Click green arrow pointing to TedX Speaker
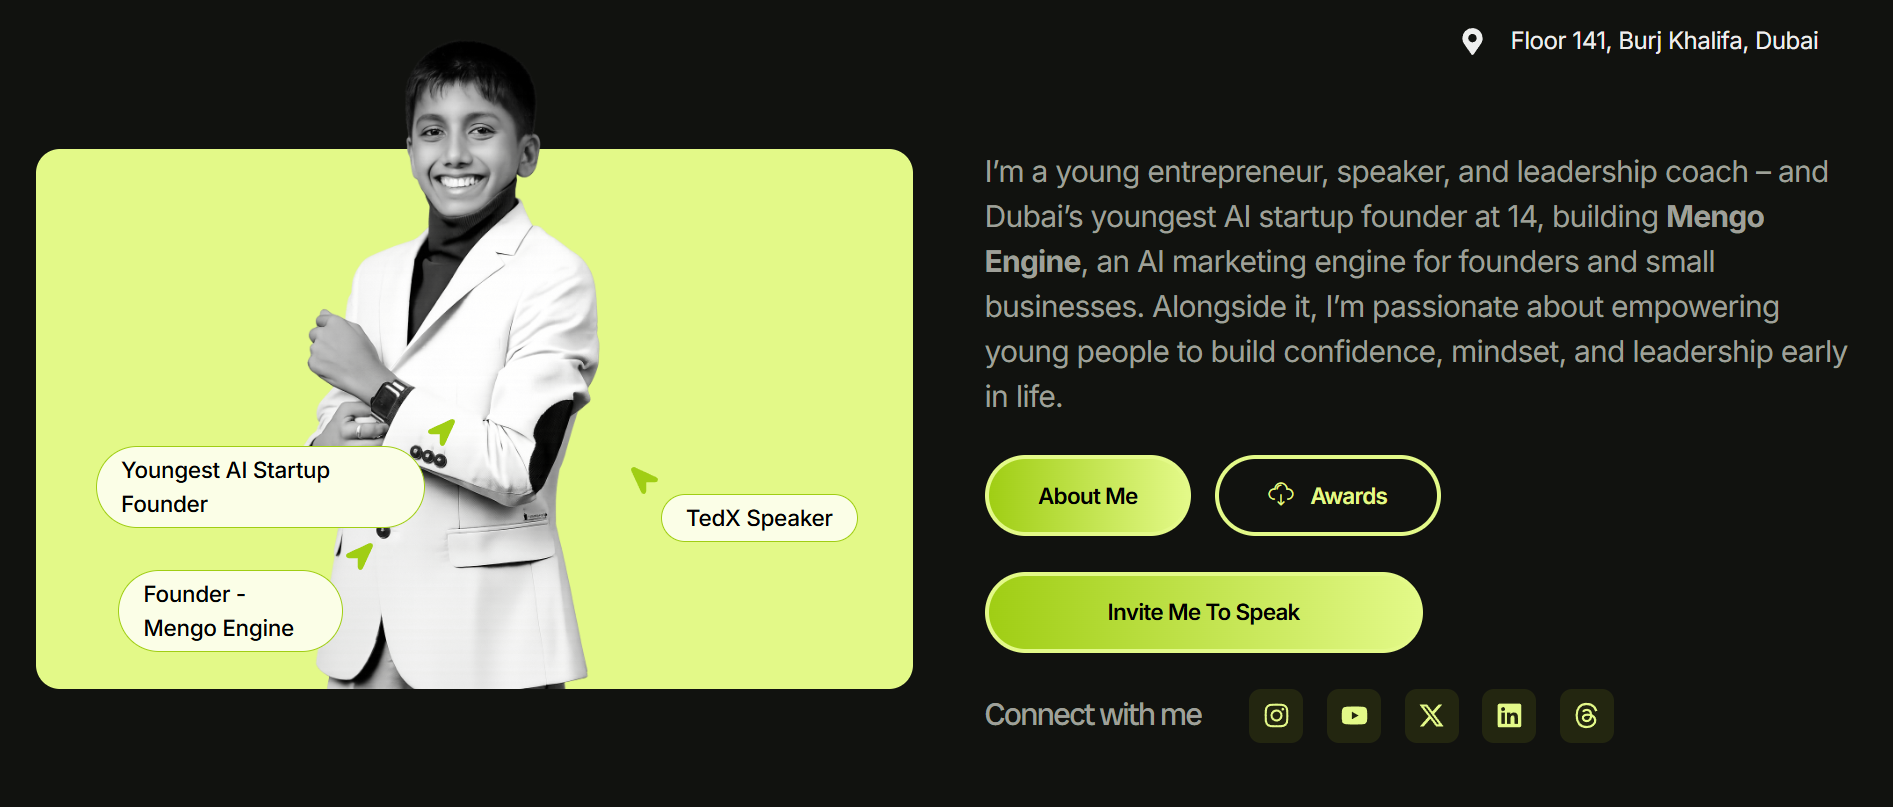 click(x=643, y=479)
